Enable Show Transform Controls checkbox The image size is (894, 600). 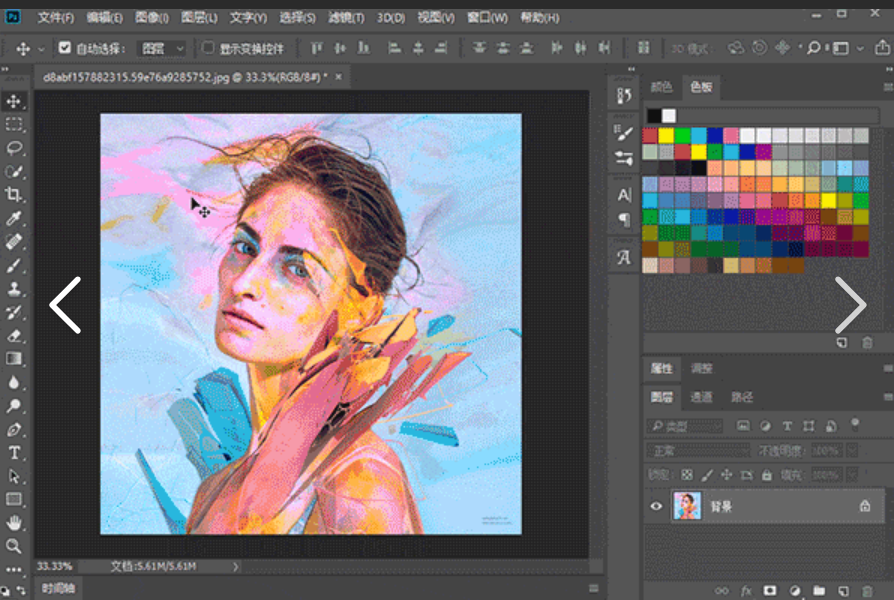click(208, 47)
